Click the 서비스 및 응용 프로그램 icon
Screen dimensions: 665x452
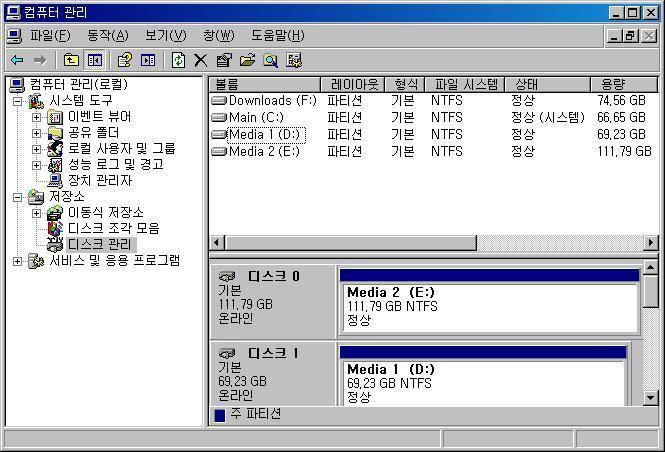(x=36, y=261)
